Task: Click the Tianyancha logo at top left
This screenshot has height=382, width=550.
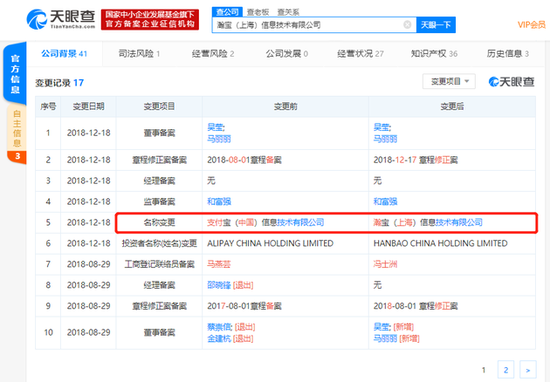Action: tap(61, 19)
